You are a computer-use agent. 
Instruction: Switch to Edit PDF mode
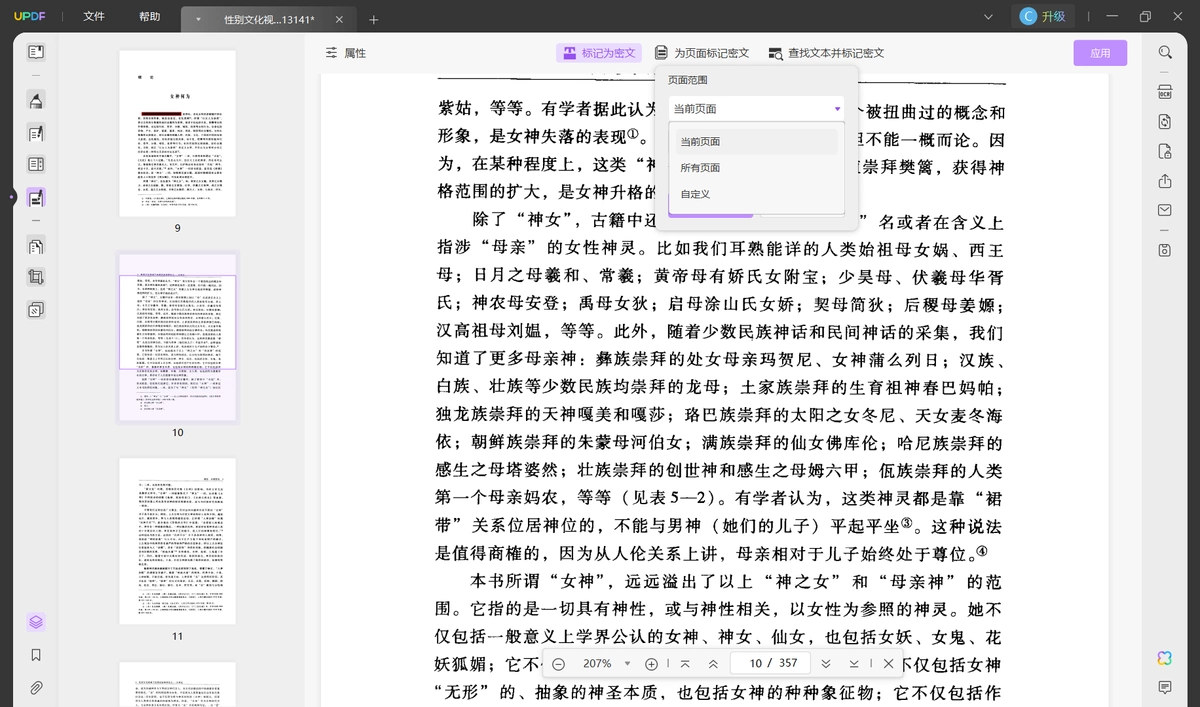pos(36,133)
